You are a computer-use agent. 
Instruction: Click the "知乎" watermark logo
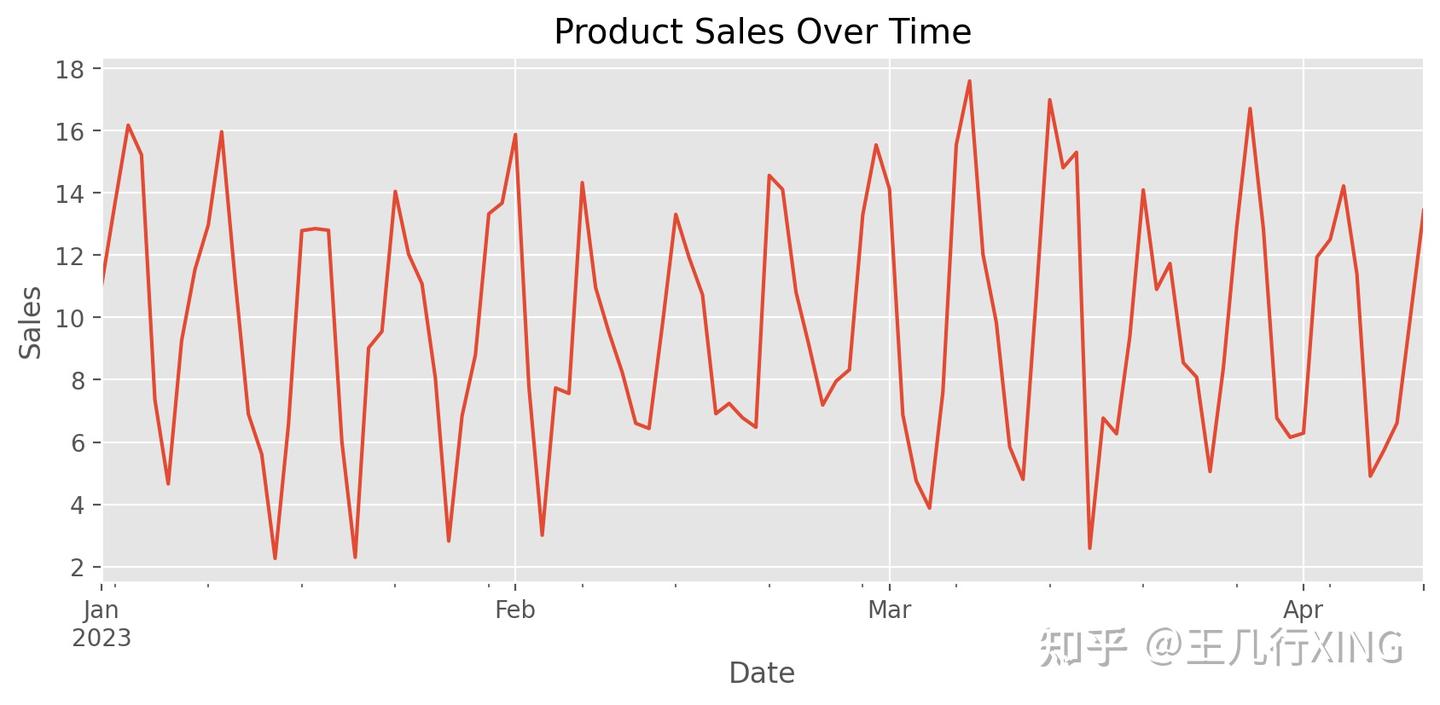(x=1084, y=647)
